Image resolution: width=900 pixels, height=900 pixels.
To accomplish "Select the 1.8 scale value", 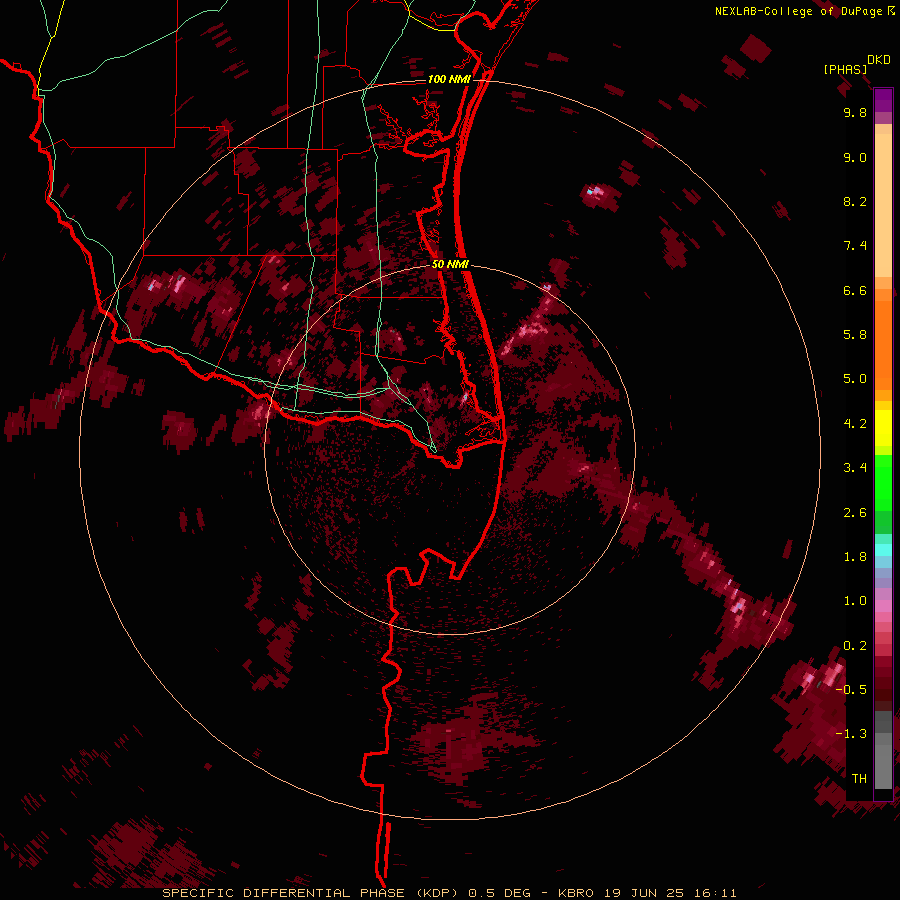I will pyautogui.click(x=855, y=557).
